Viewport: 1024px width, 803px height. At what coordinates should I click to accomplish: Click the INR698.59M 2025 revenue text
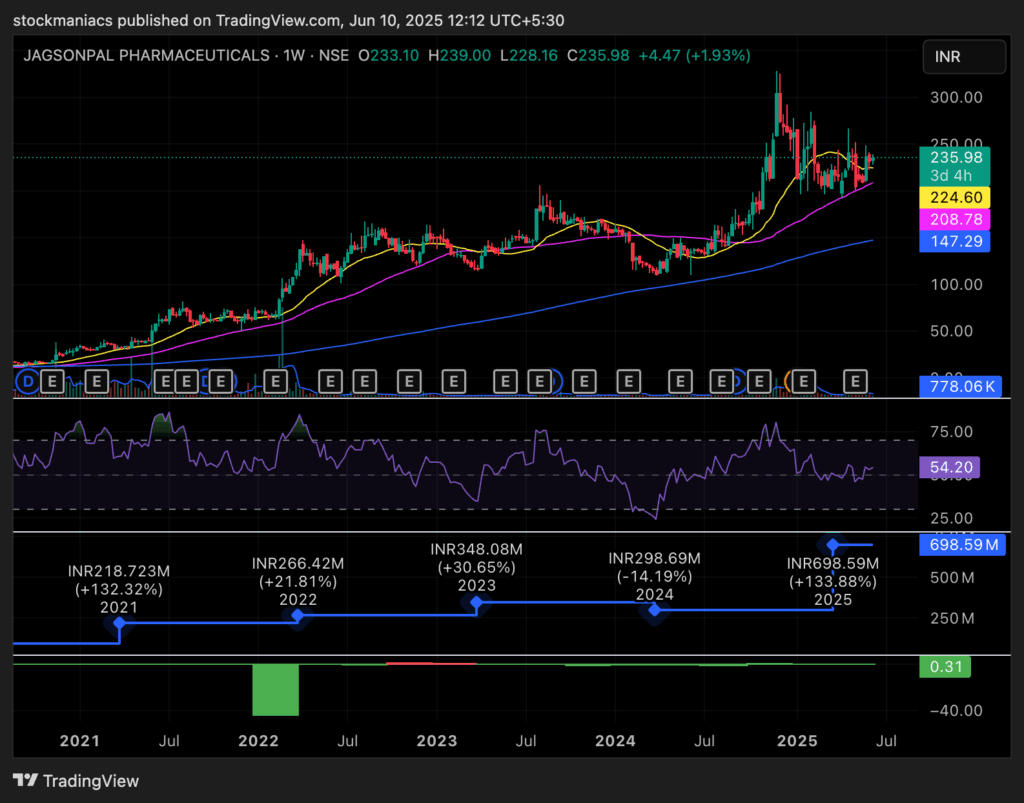[833, 563]
